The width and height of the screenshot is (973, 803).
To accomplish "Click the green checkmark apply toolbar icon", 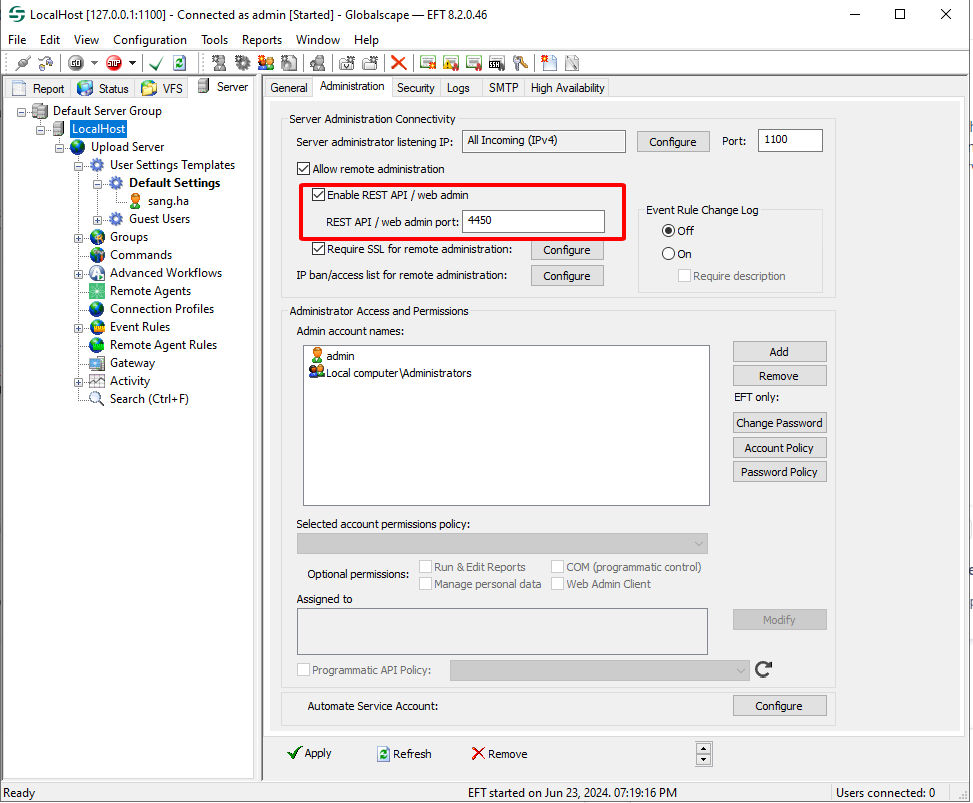I will click(156, 63).
